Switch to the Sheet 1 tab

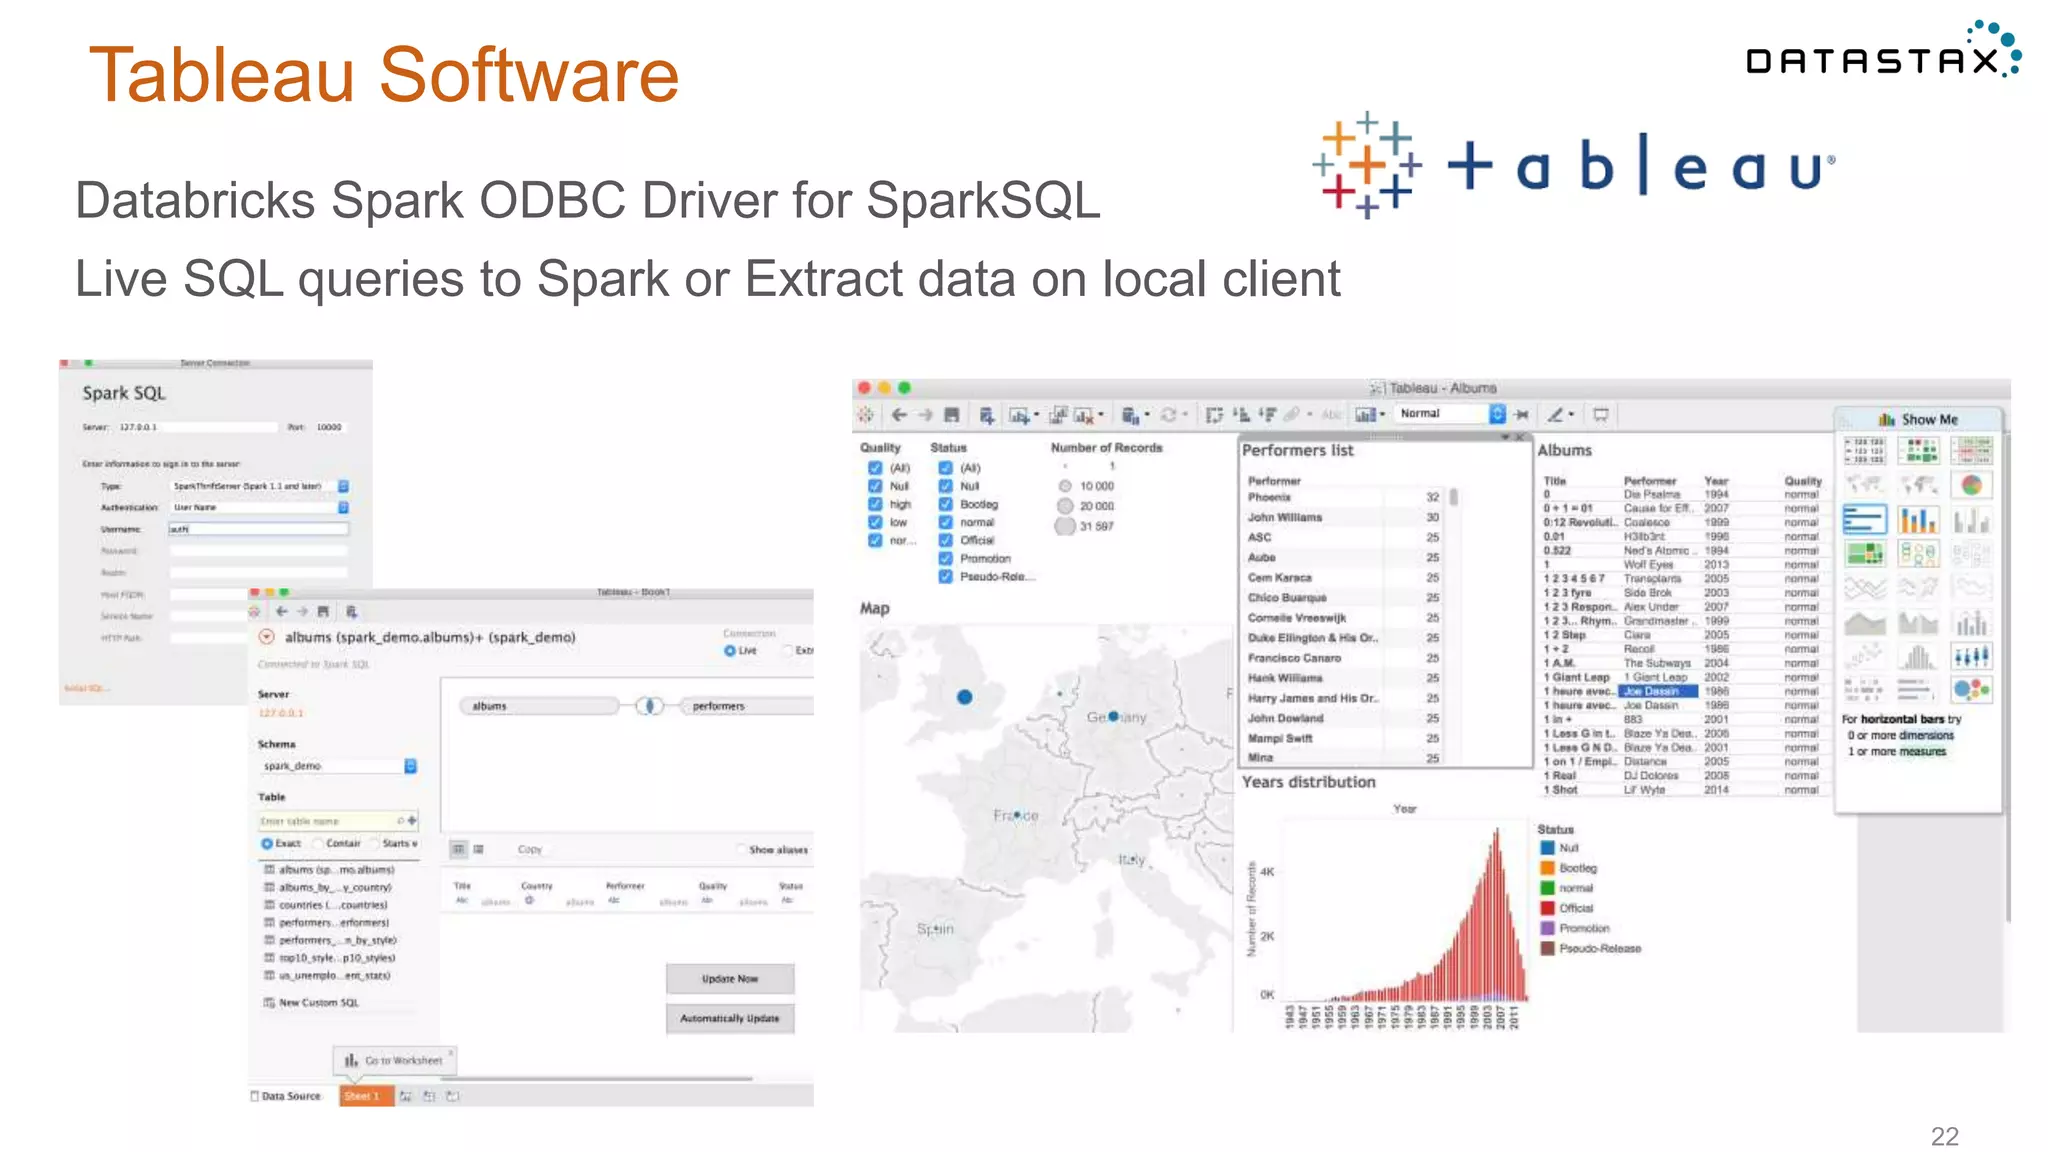point(364,1096)
